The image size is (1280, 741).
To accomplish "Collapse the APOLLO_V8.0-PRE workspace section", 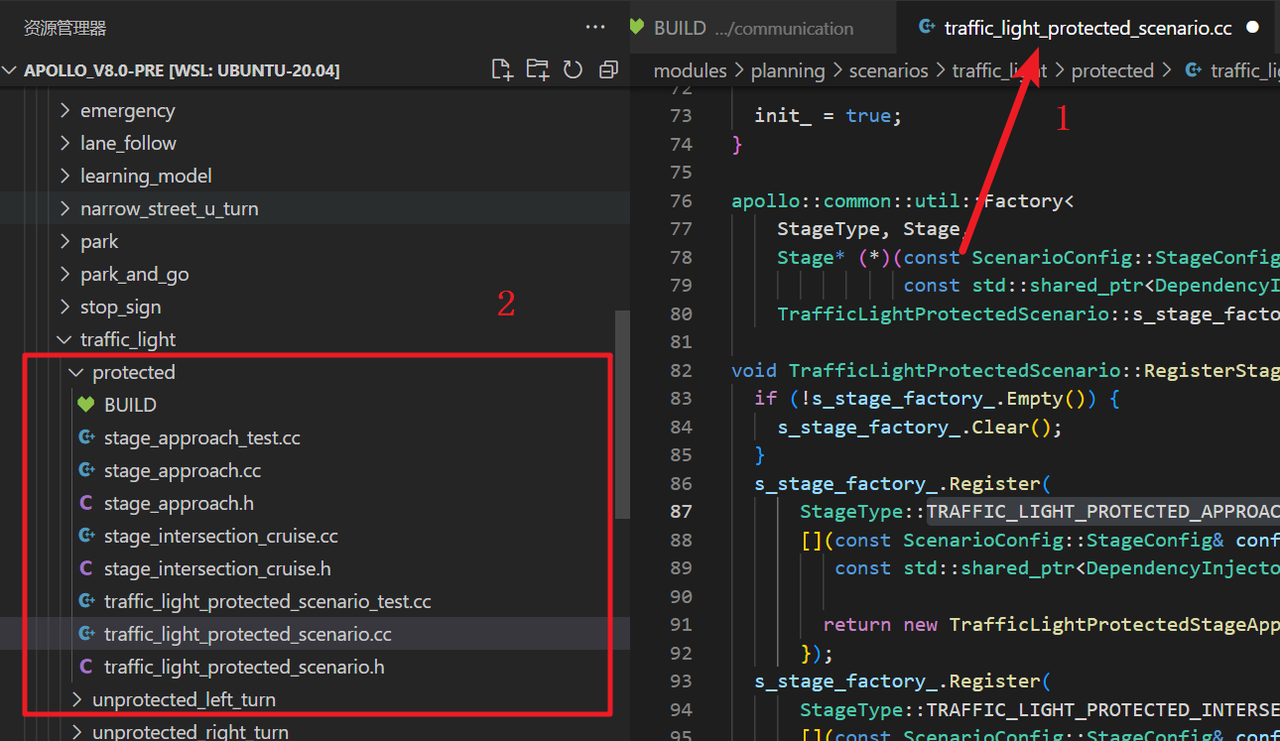I will click(180, 70).
